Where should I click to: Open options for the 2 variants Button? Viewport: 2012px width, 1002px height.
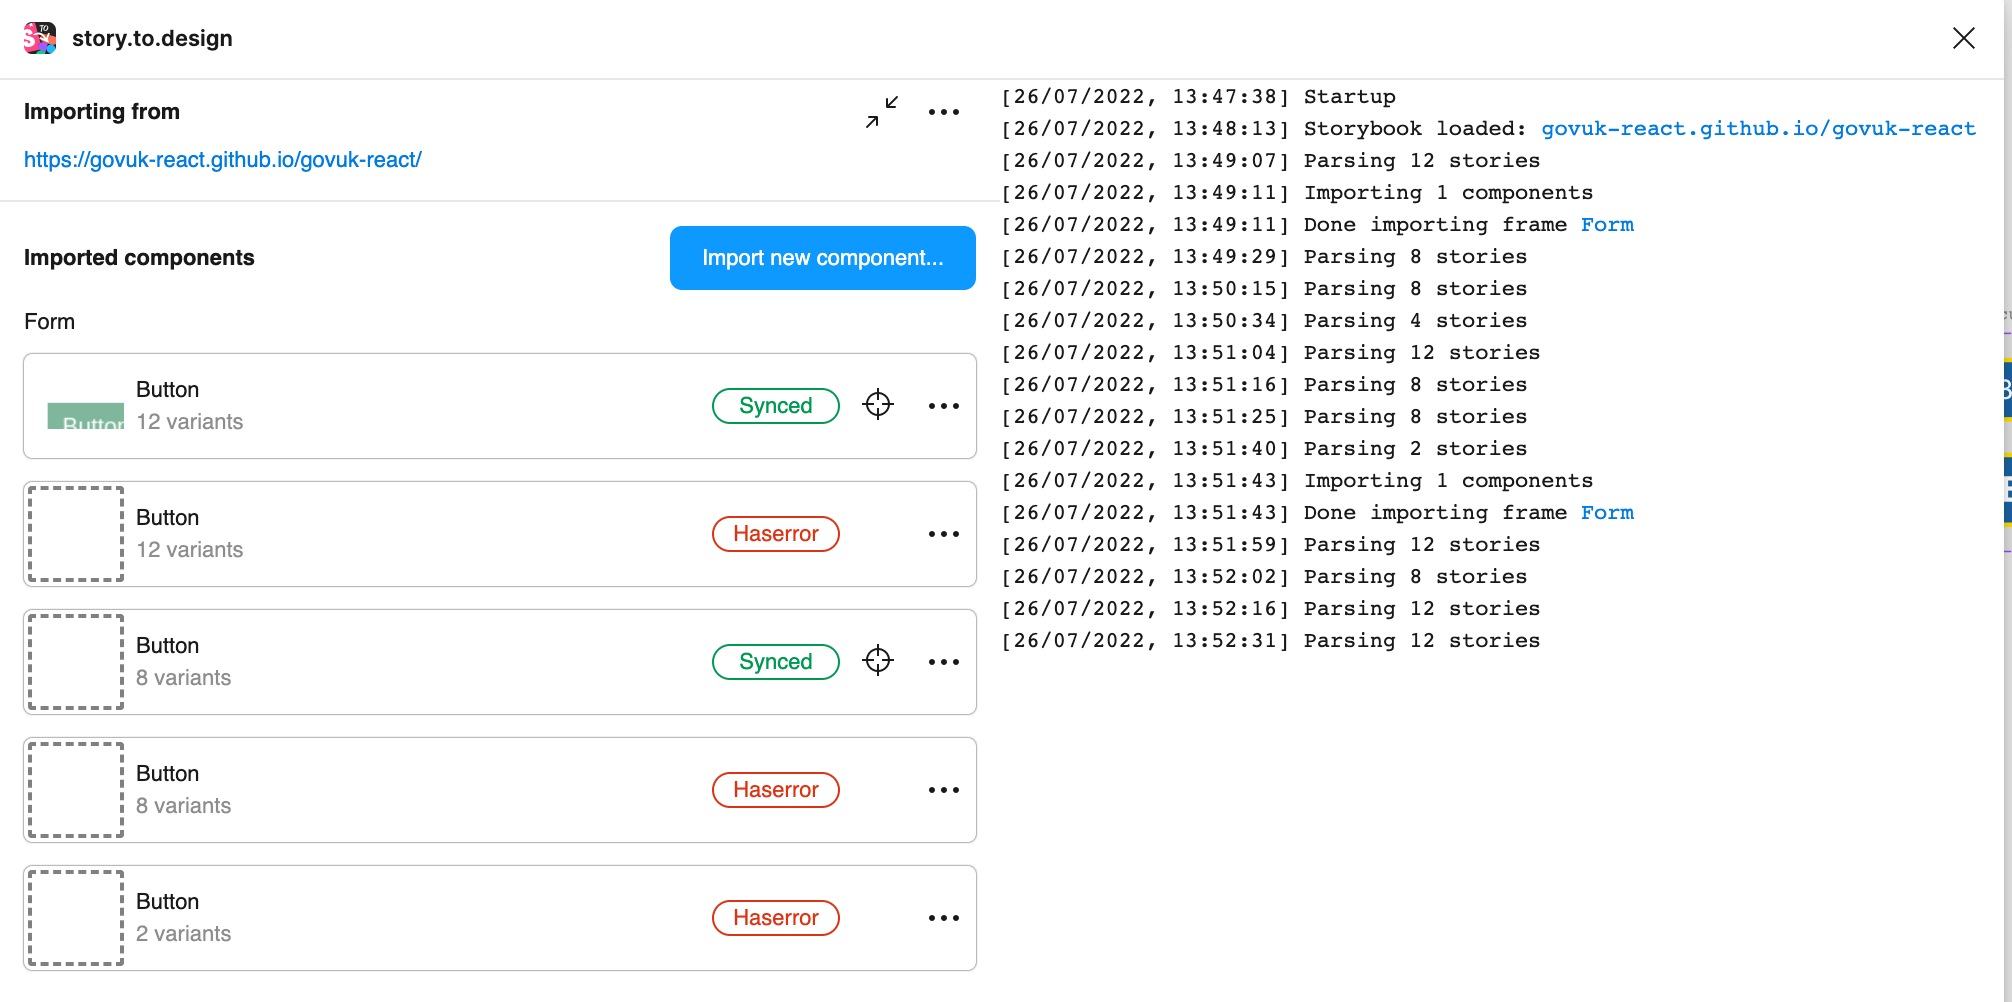944,918
